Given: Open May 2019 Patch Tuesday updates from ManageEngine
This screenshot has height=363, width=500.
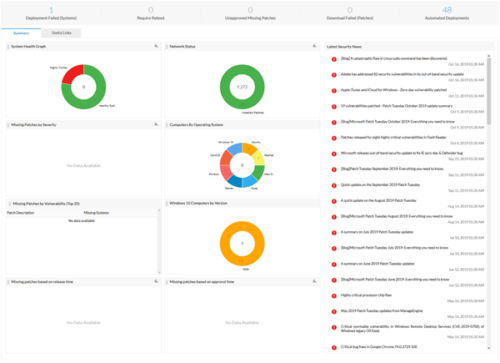Looking at the screenshot, I should tap(382, 311).
